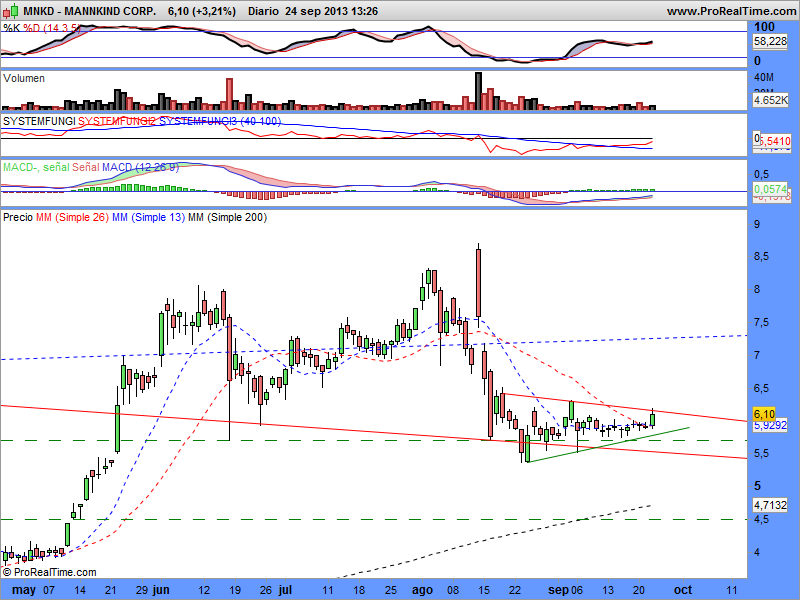This screenshot has width=800, height=600.
Task: Click the SYSTEMFUNGI3 (40 100) label
Action: click(220, 121)
